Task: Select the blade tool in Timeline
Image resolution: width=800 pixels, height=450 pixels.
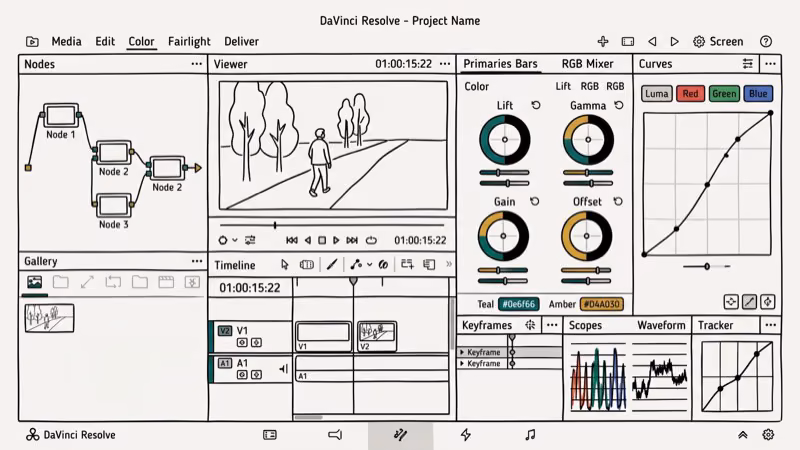Action: point(332,264)
